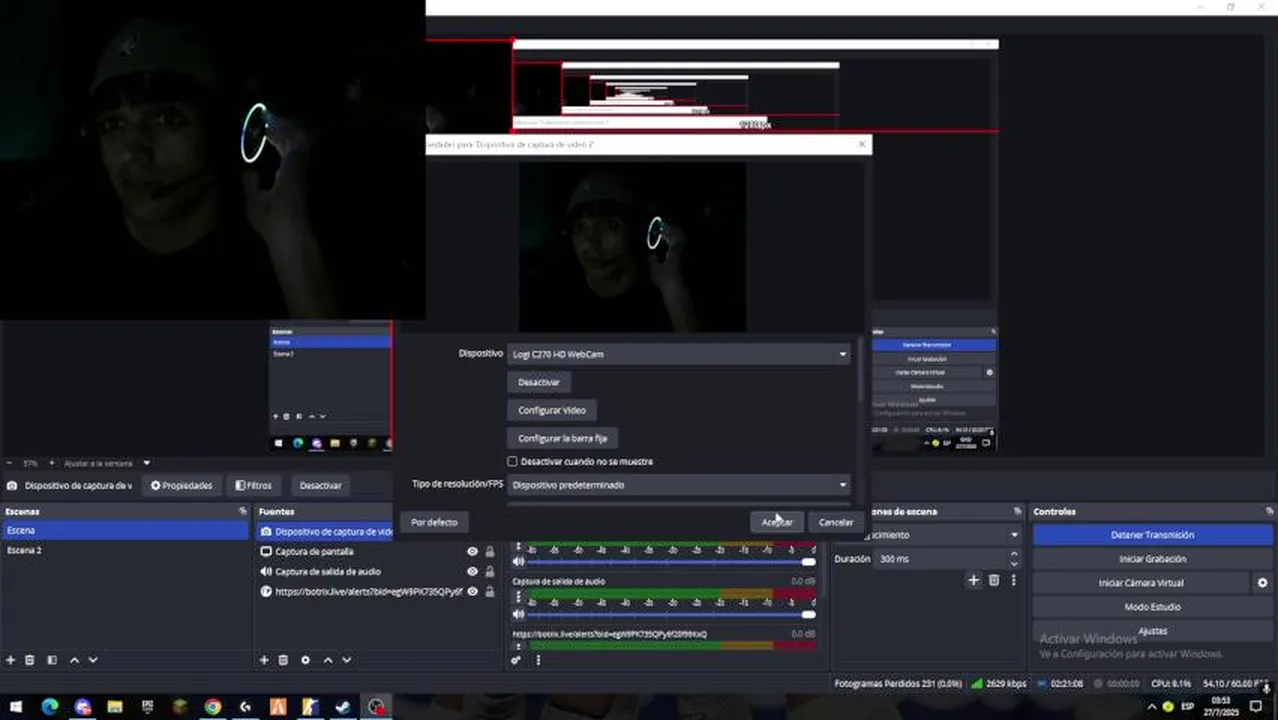Click Aceptar in properties dialog
This screenshot has height=720, width=1278.
pyautogui.click(x=777, y=522)
